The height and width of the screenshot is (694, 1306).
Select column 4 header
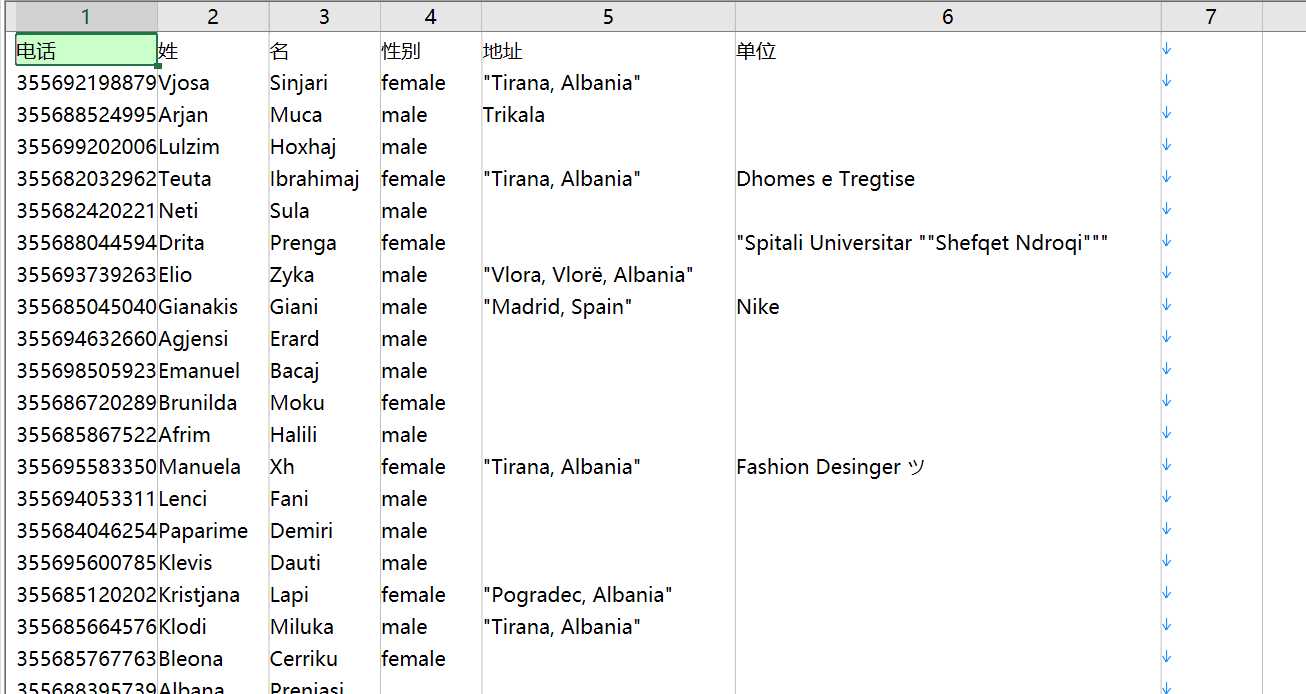431,16
